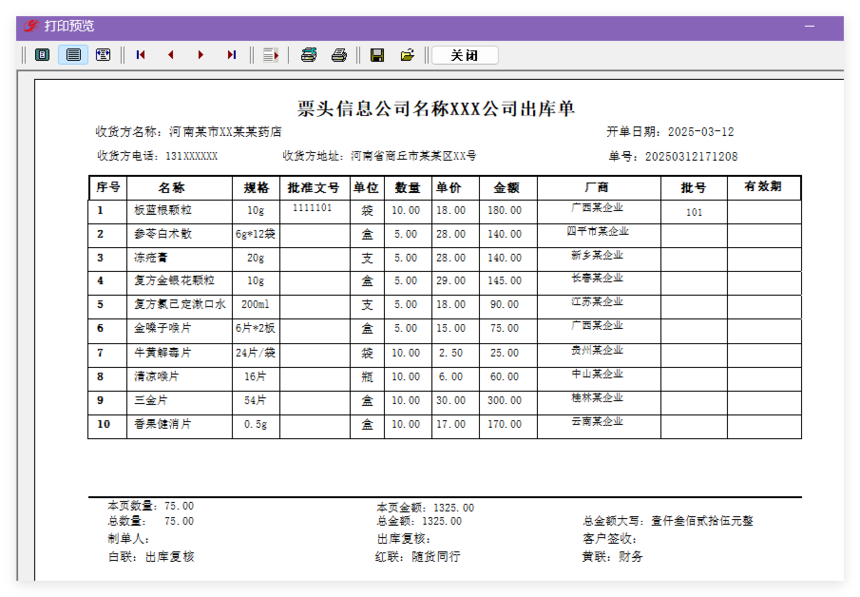Select the fit page width icon
860x597 pixels.
pos(103,55)
